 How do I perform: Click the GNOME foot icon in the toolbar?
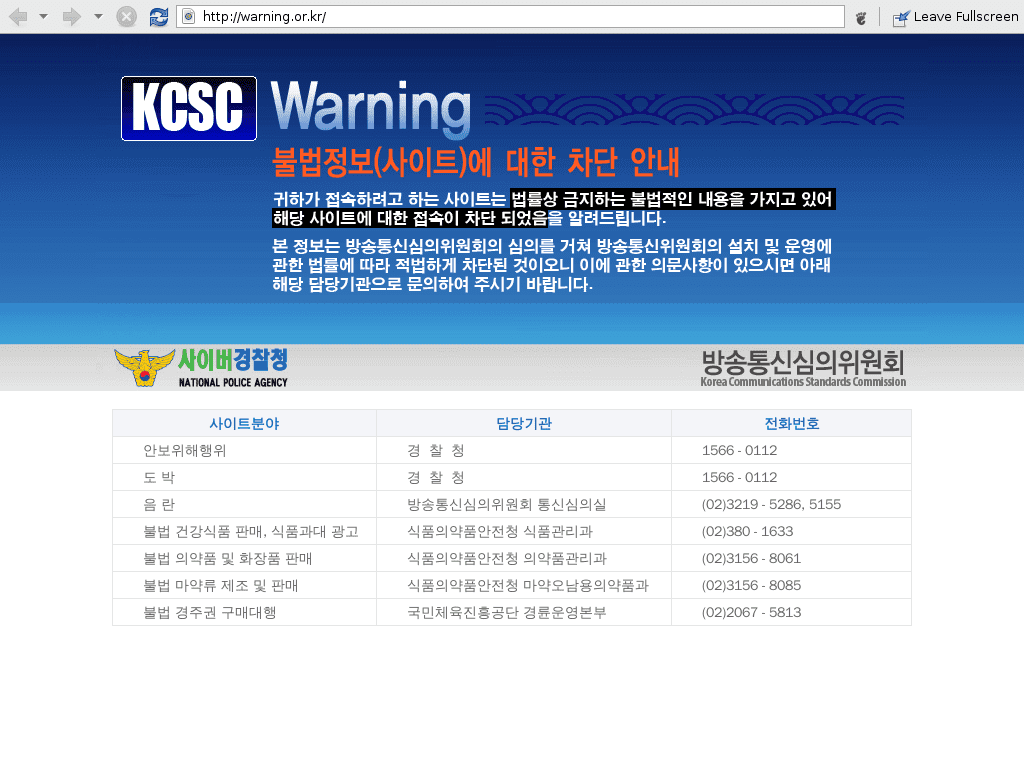(x=861, y=18)
